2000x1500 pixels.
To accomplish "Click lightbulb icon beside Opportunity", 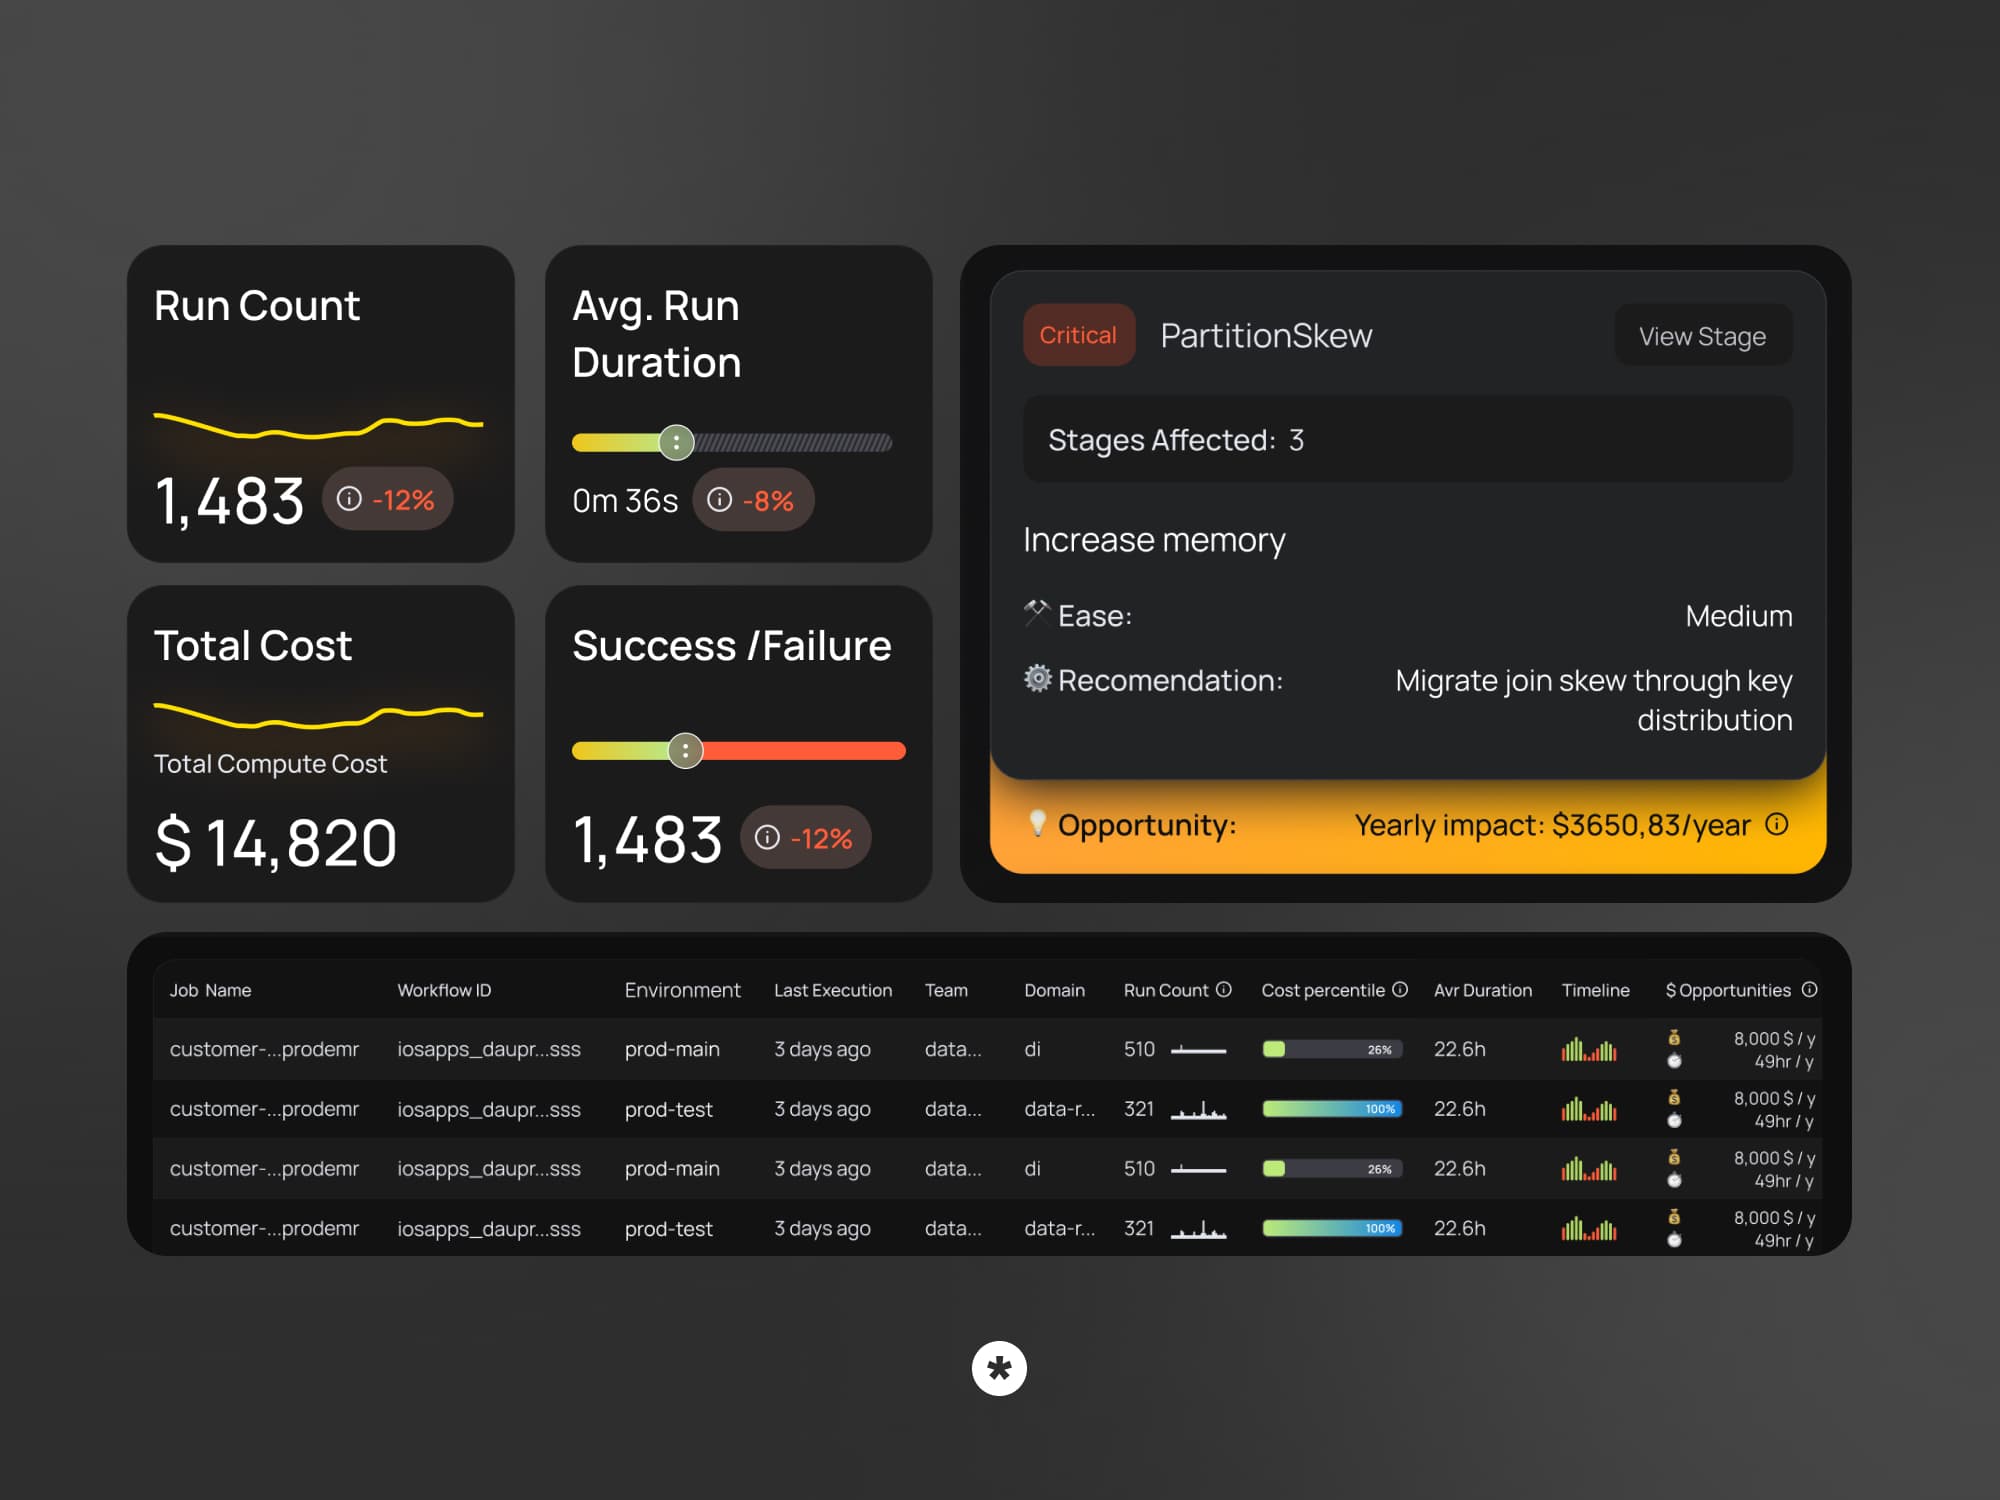I will [x=1037, y=823].
